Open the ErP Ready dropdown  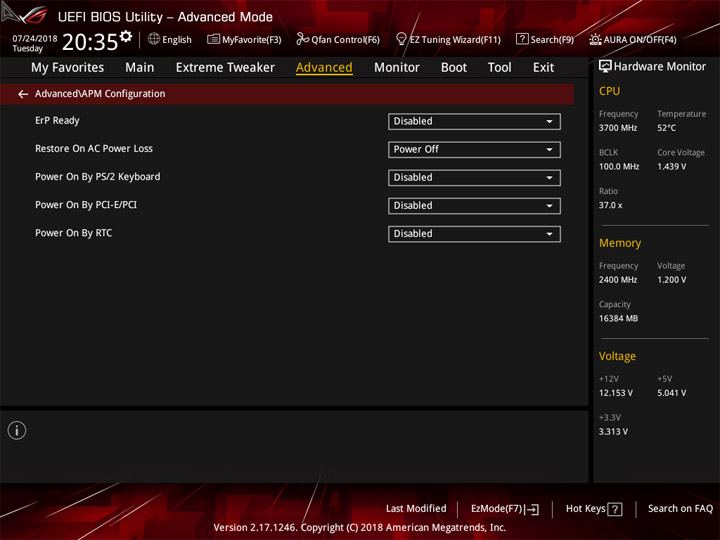pyautogui.click(x=474, y=122)
